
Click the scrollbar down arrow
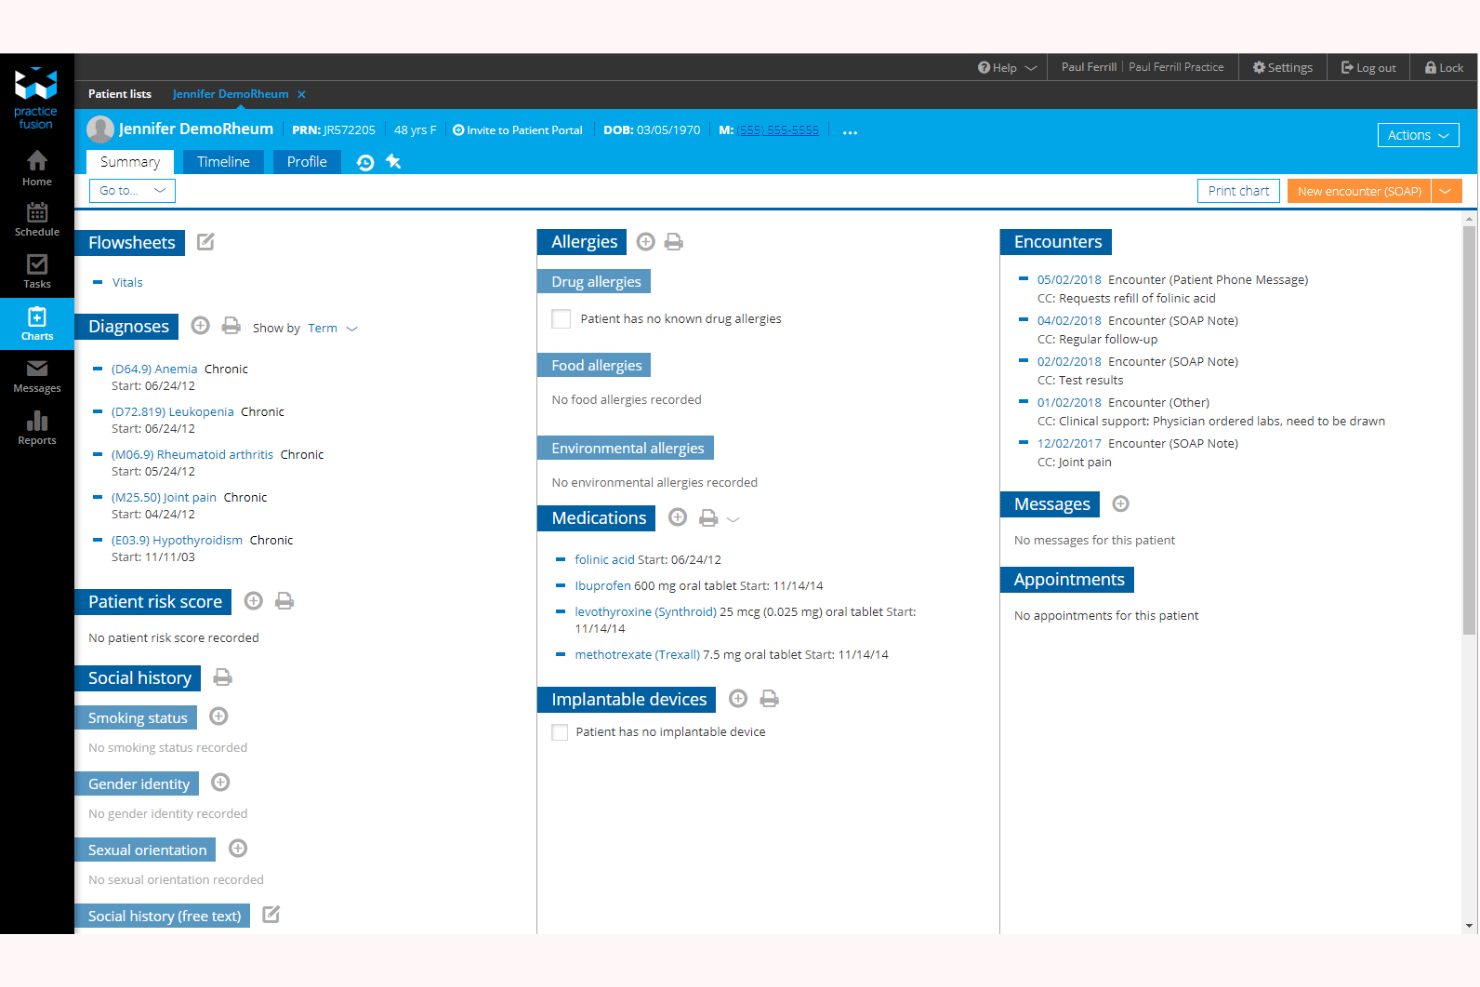[x=1469, y=926]
